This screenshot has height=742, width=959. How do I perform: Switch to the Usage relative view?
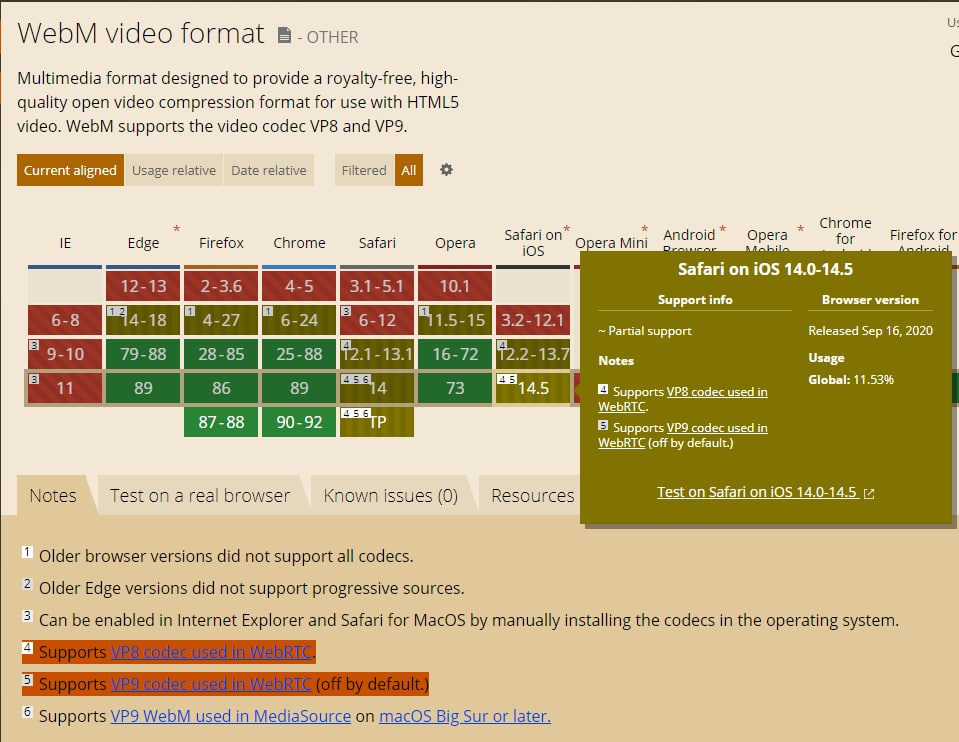click(174, 170)
